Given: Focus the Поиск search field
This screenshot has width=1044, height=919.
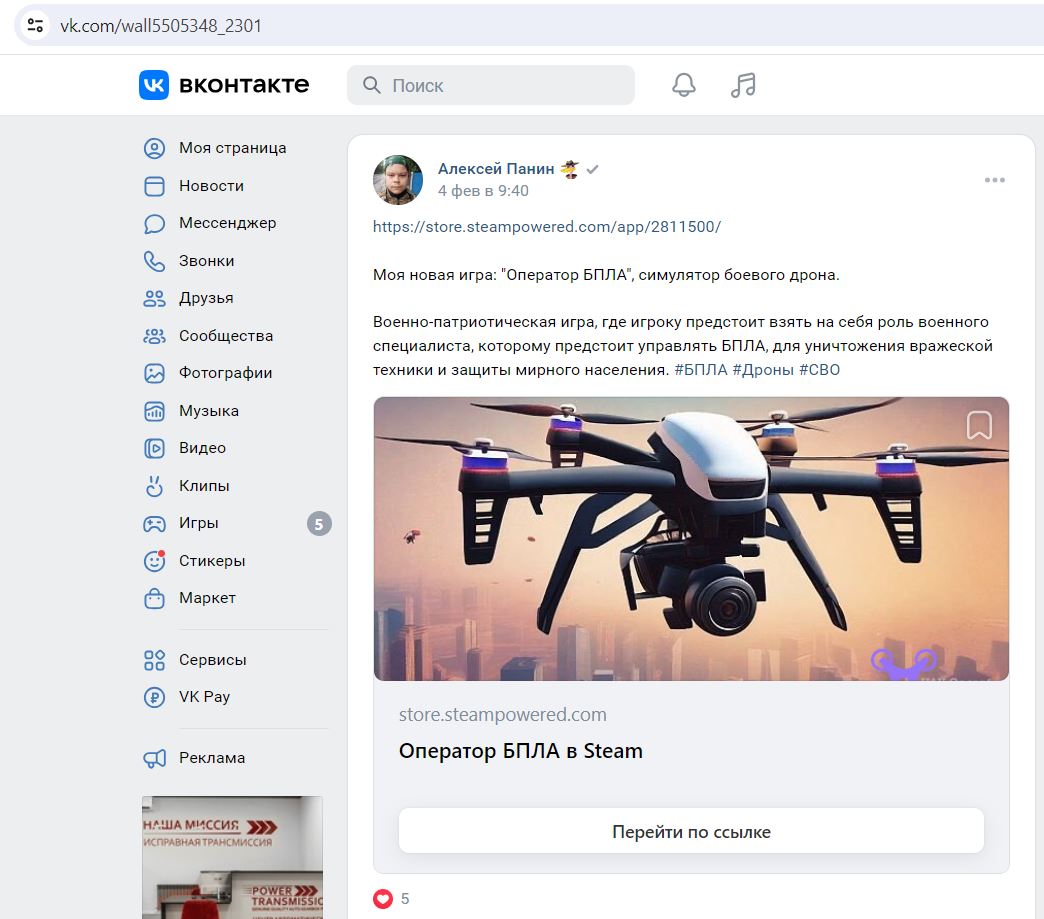Looking at the screenshot, I should [491, 85].
